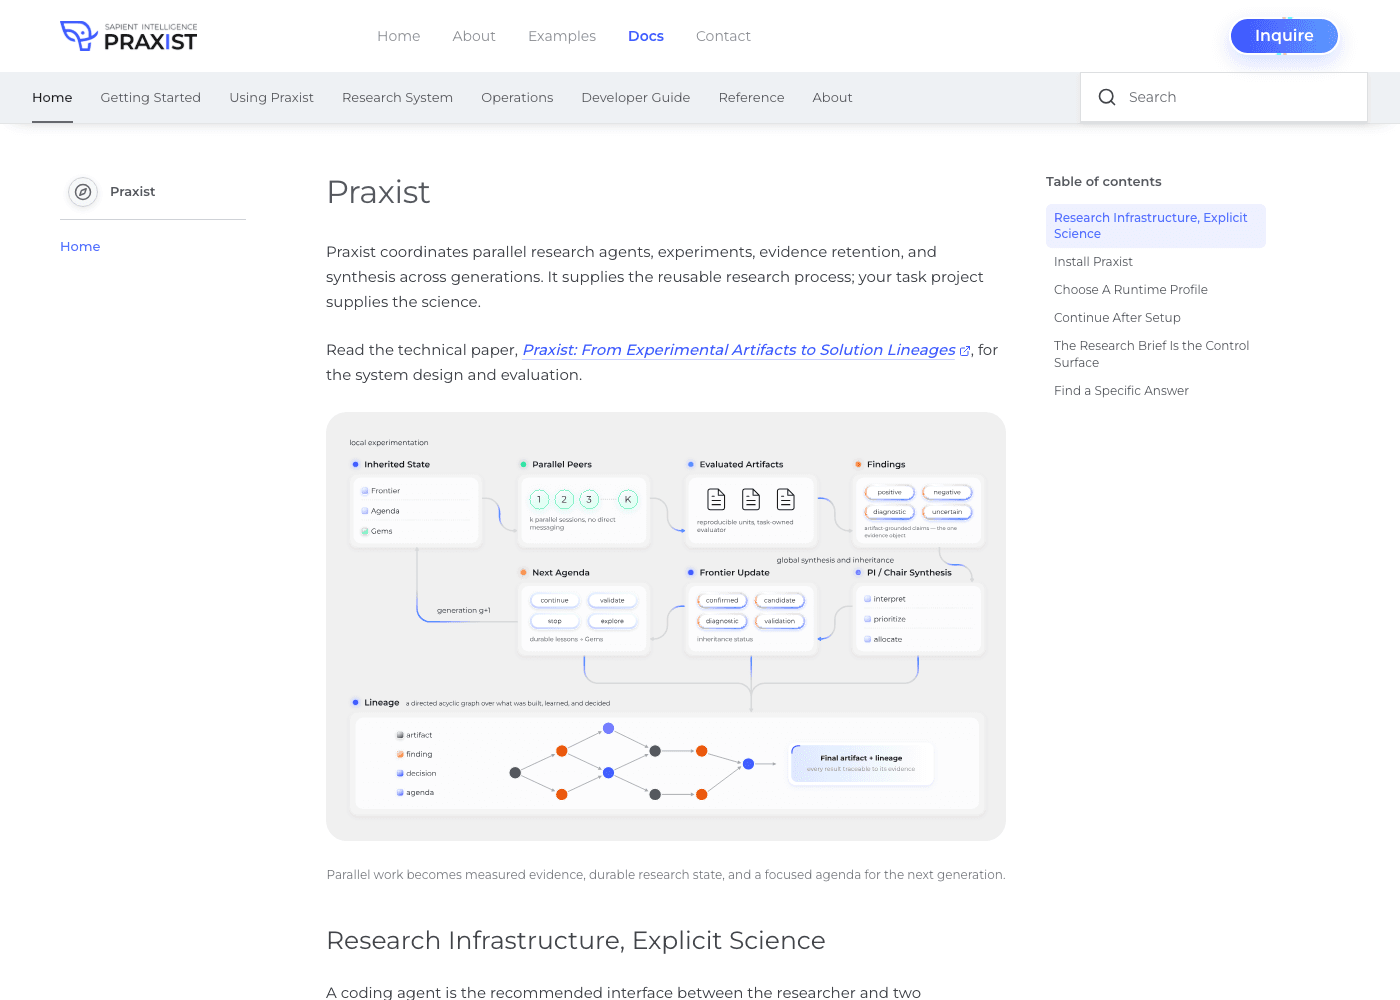Screen dimensions: 1400x1000
Task: Jump to Research Brief Control Surface section
Action: click(x=1152, y=354)
